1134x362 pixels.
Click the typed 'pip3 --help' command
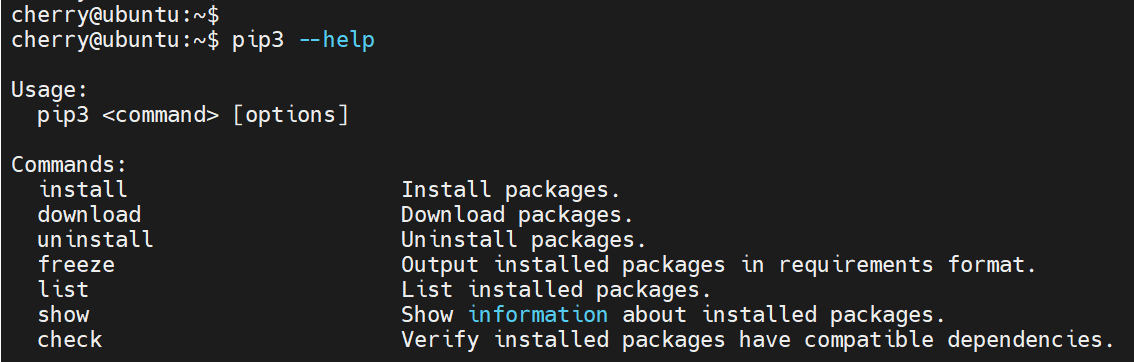(303, 40)
